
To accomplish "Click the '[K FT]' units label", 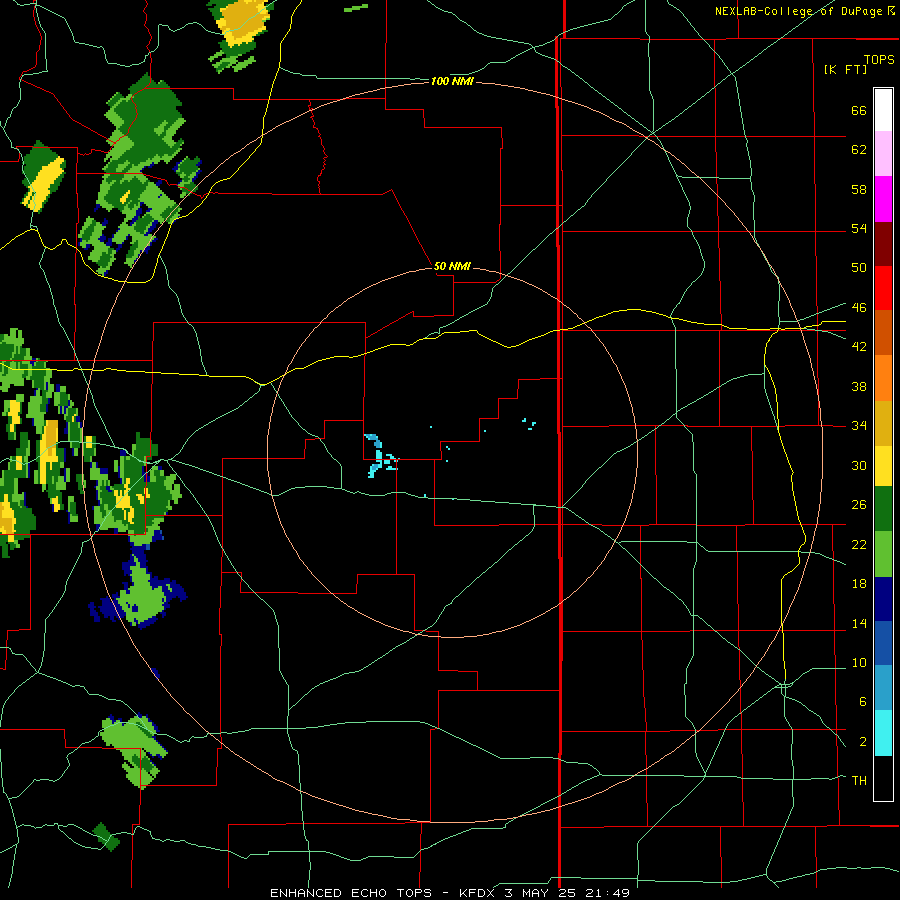I will pos(845,69).
